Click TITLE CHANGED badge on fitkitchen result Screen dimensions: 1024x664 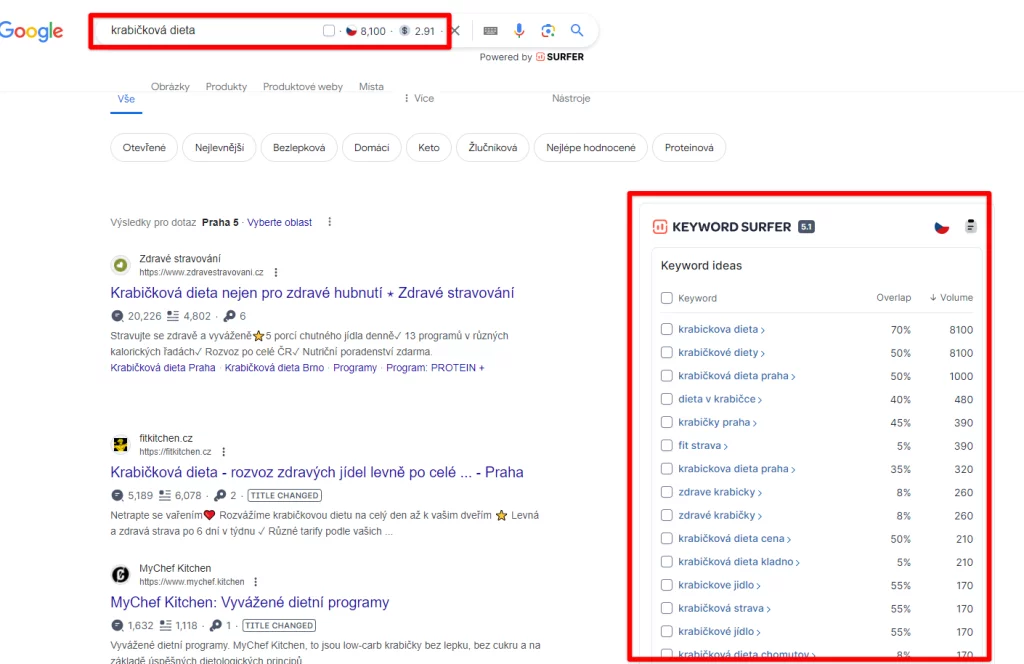(285, 496)
